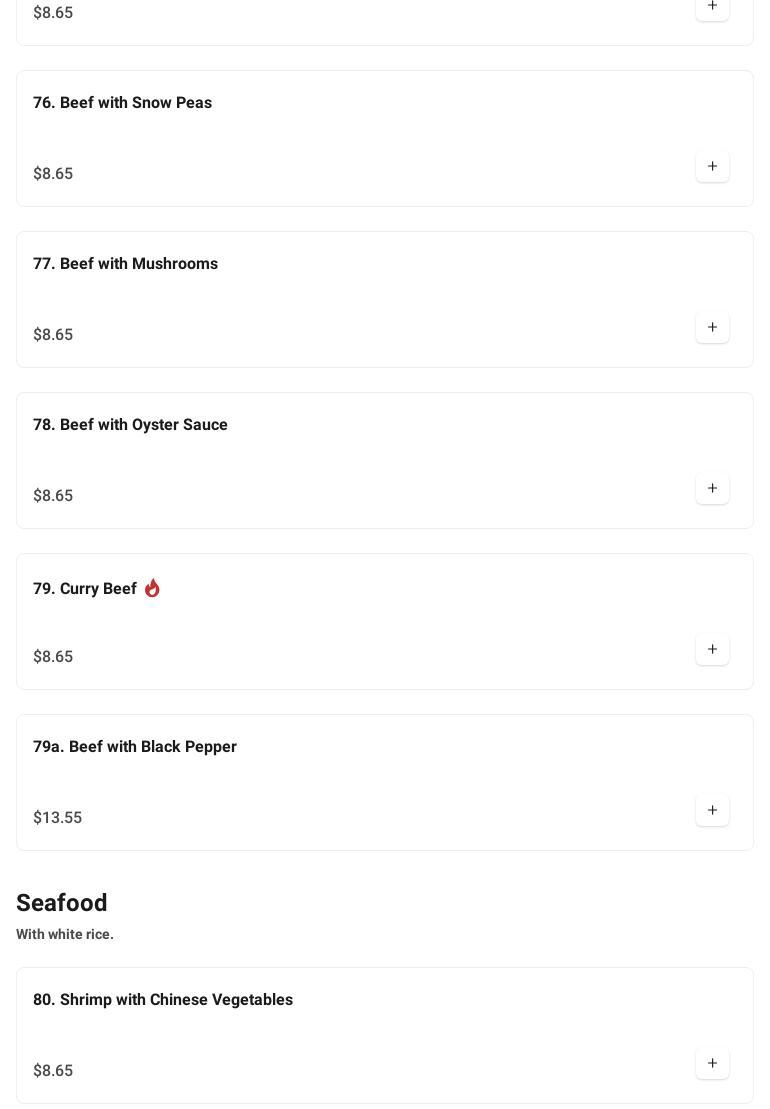This screenshot has height=1109, width=770.
Task: Add Beef with Oyster Sauce using plus
Action: click(712, 489)
